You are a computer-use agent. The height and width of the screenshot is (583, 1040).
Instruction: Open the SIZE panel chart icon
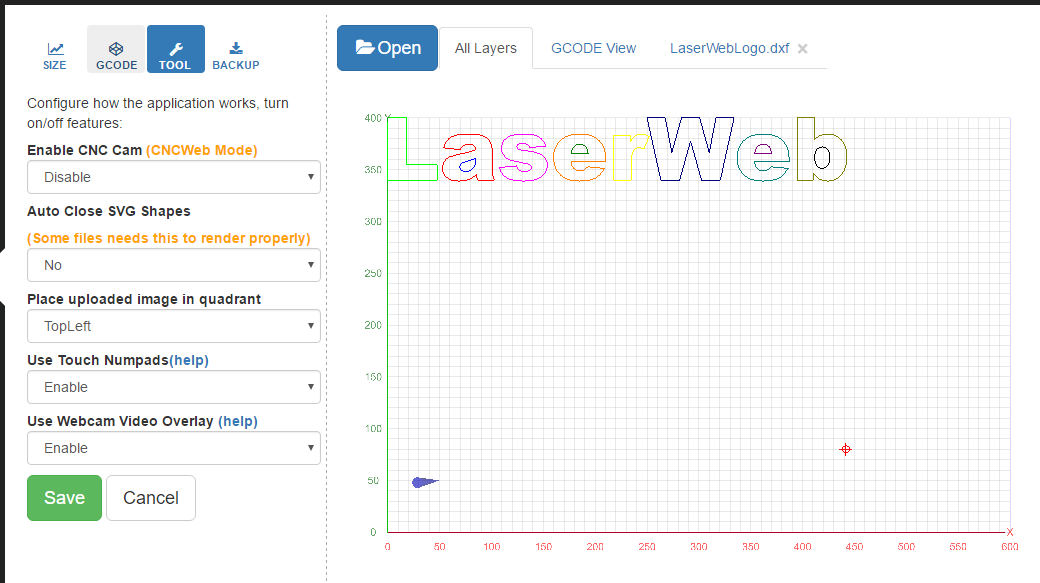pyautogui.click(x=55, y=49)
